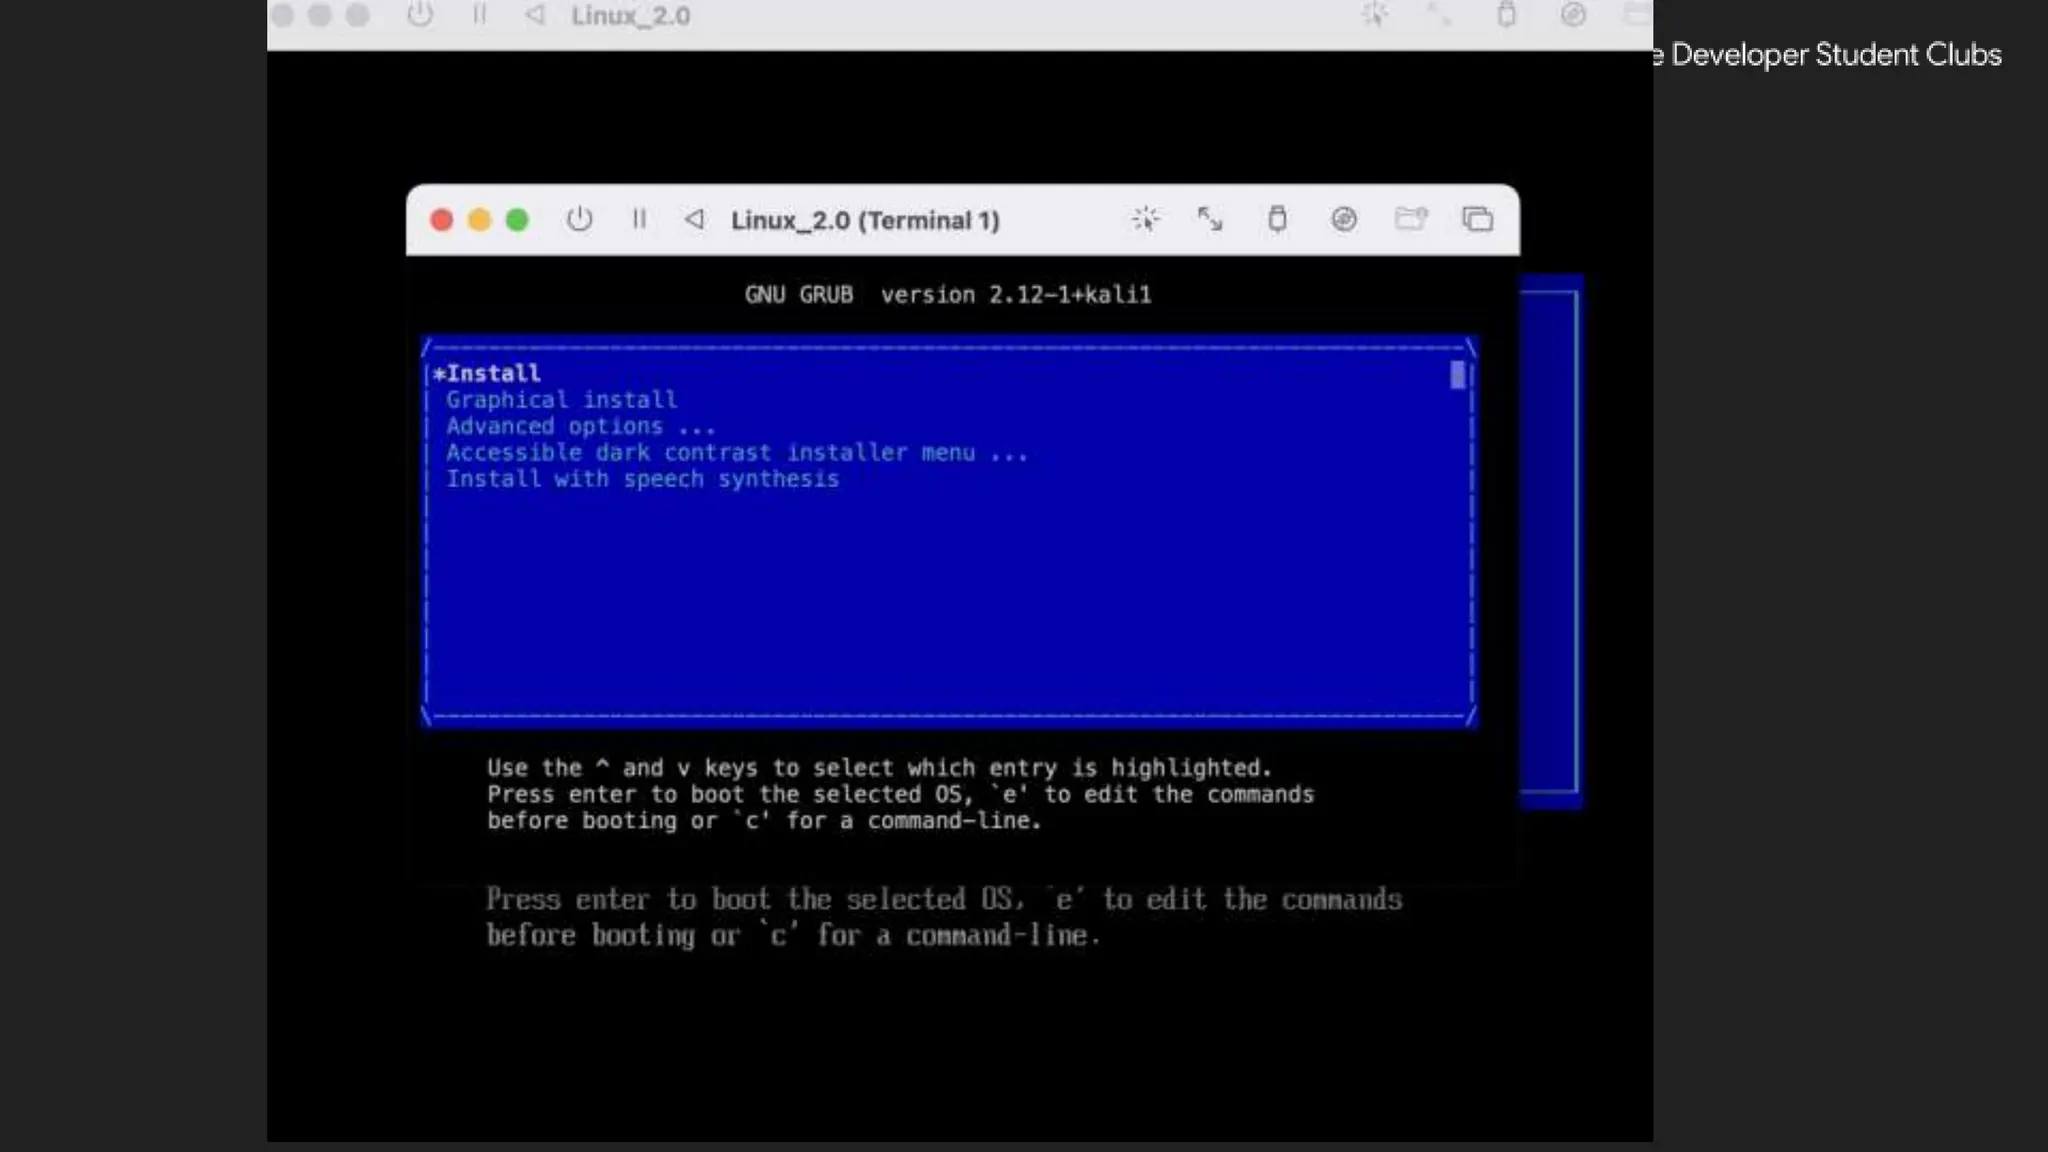Click the restart triangle icon in Terminal 1

(x=694, y=219)
